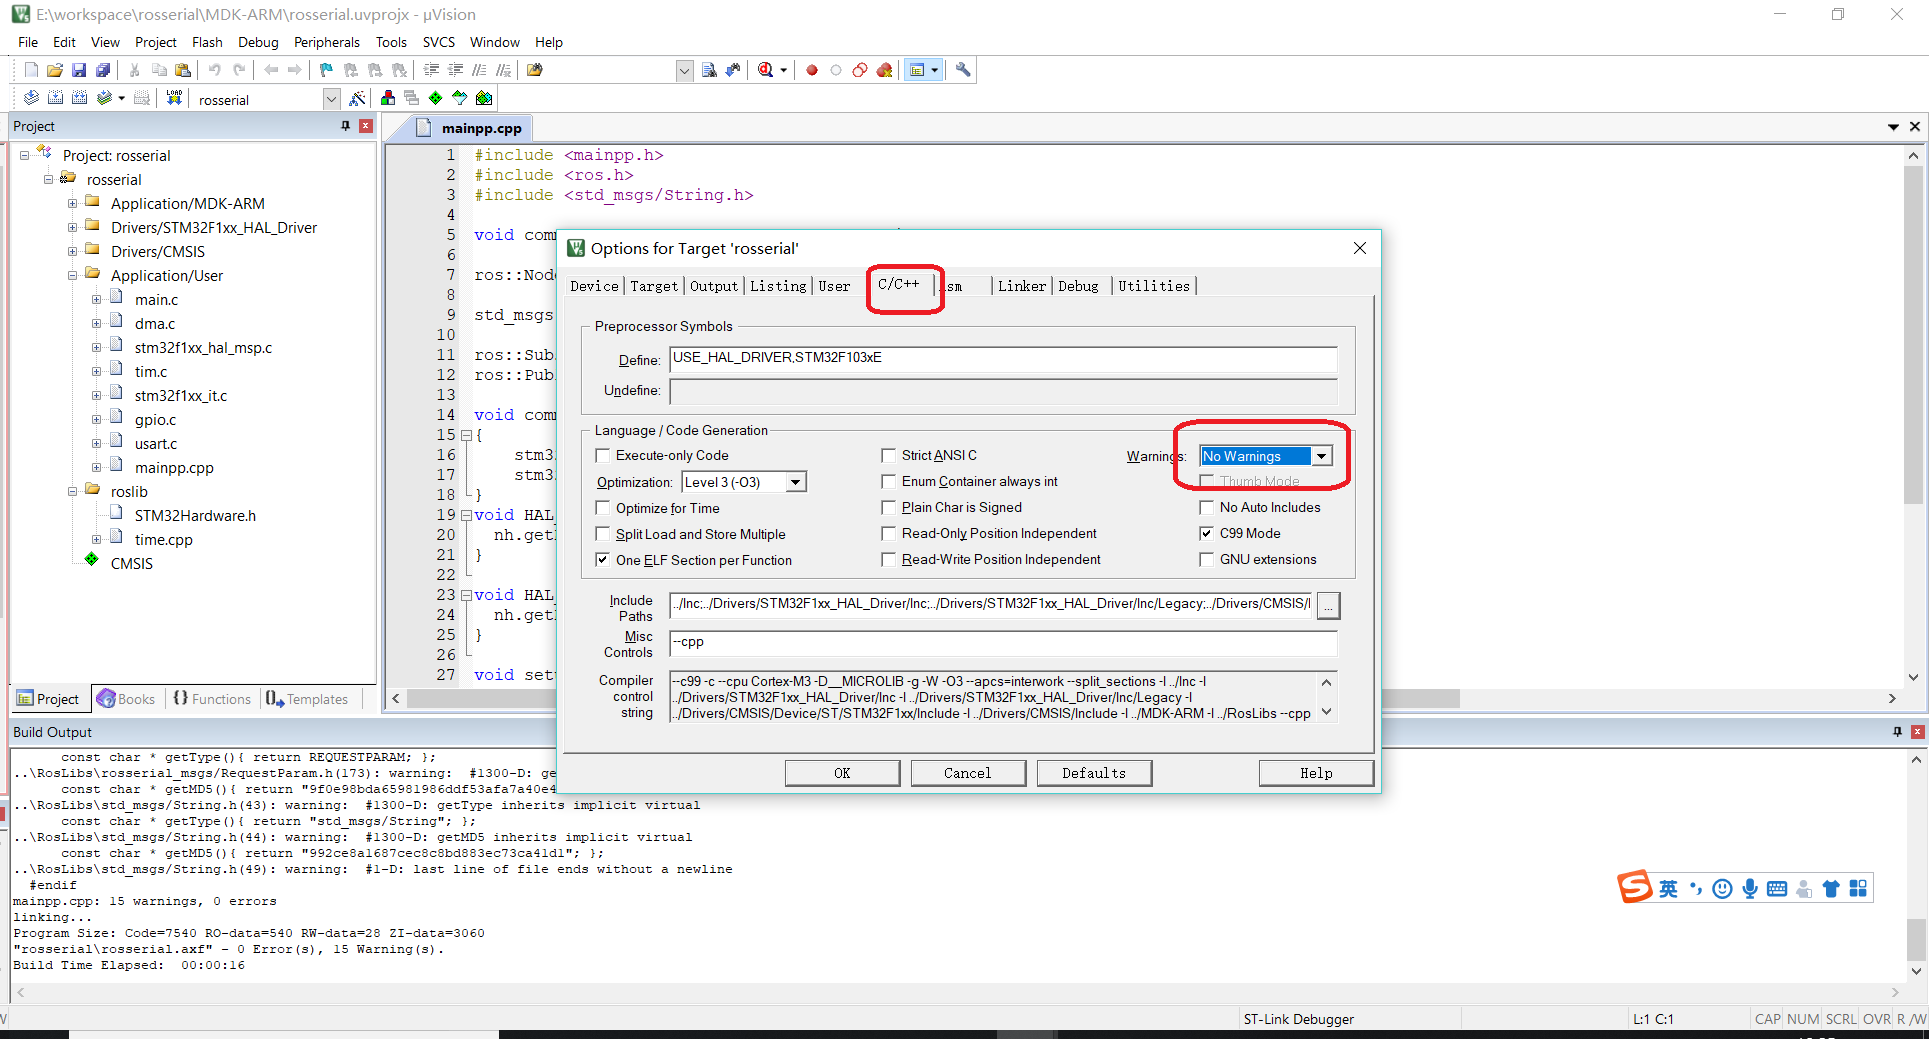
Task: Collapse the roslib group
Action: click(x=72, y=491)
